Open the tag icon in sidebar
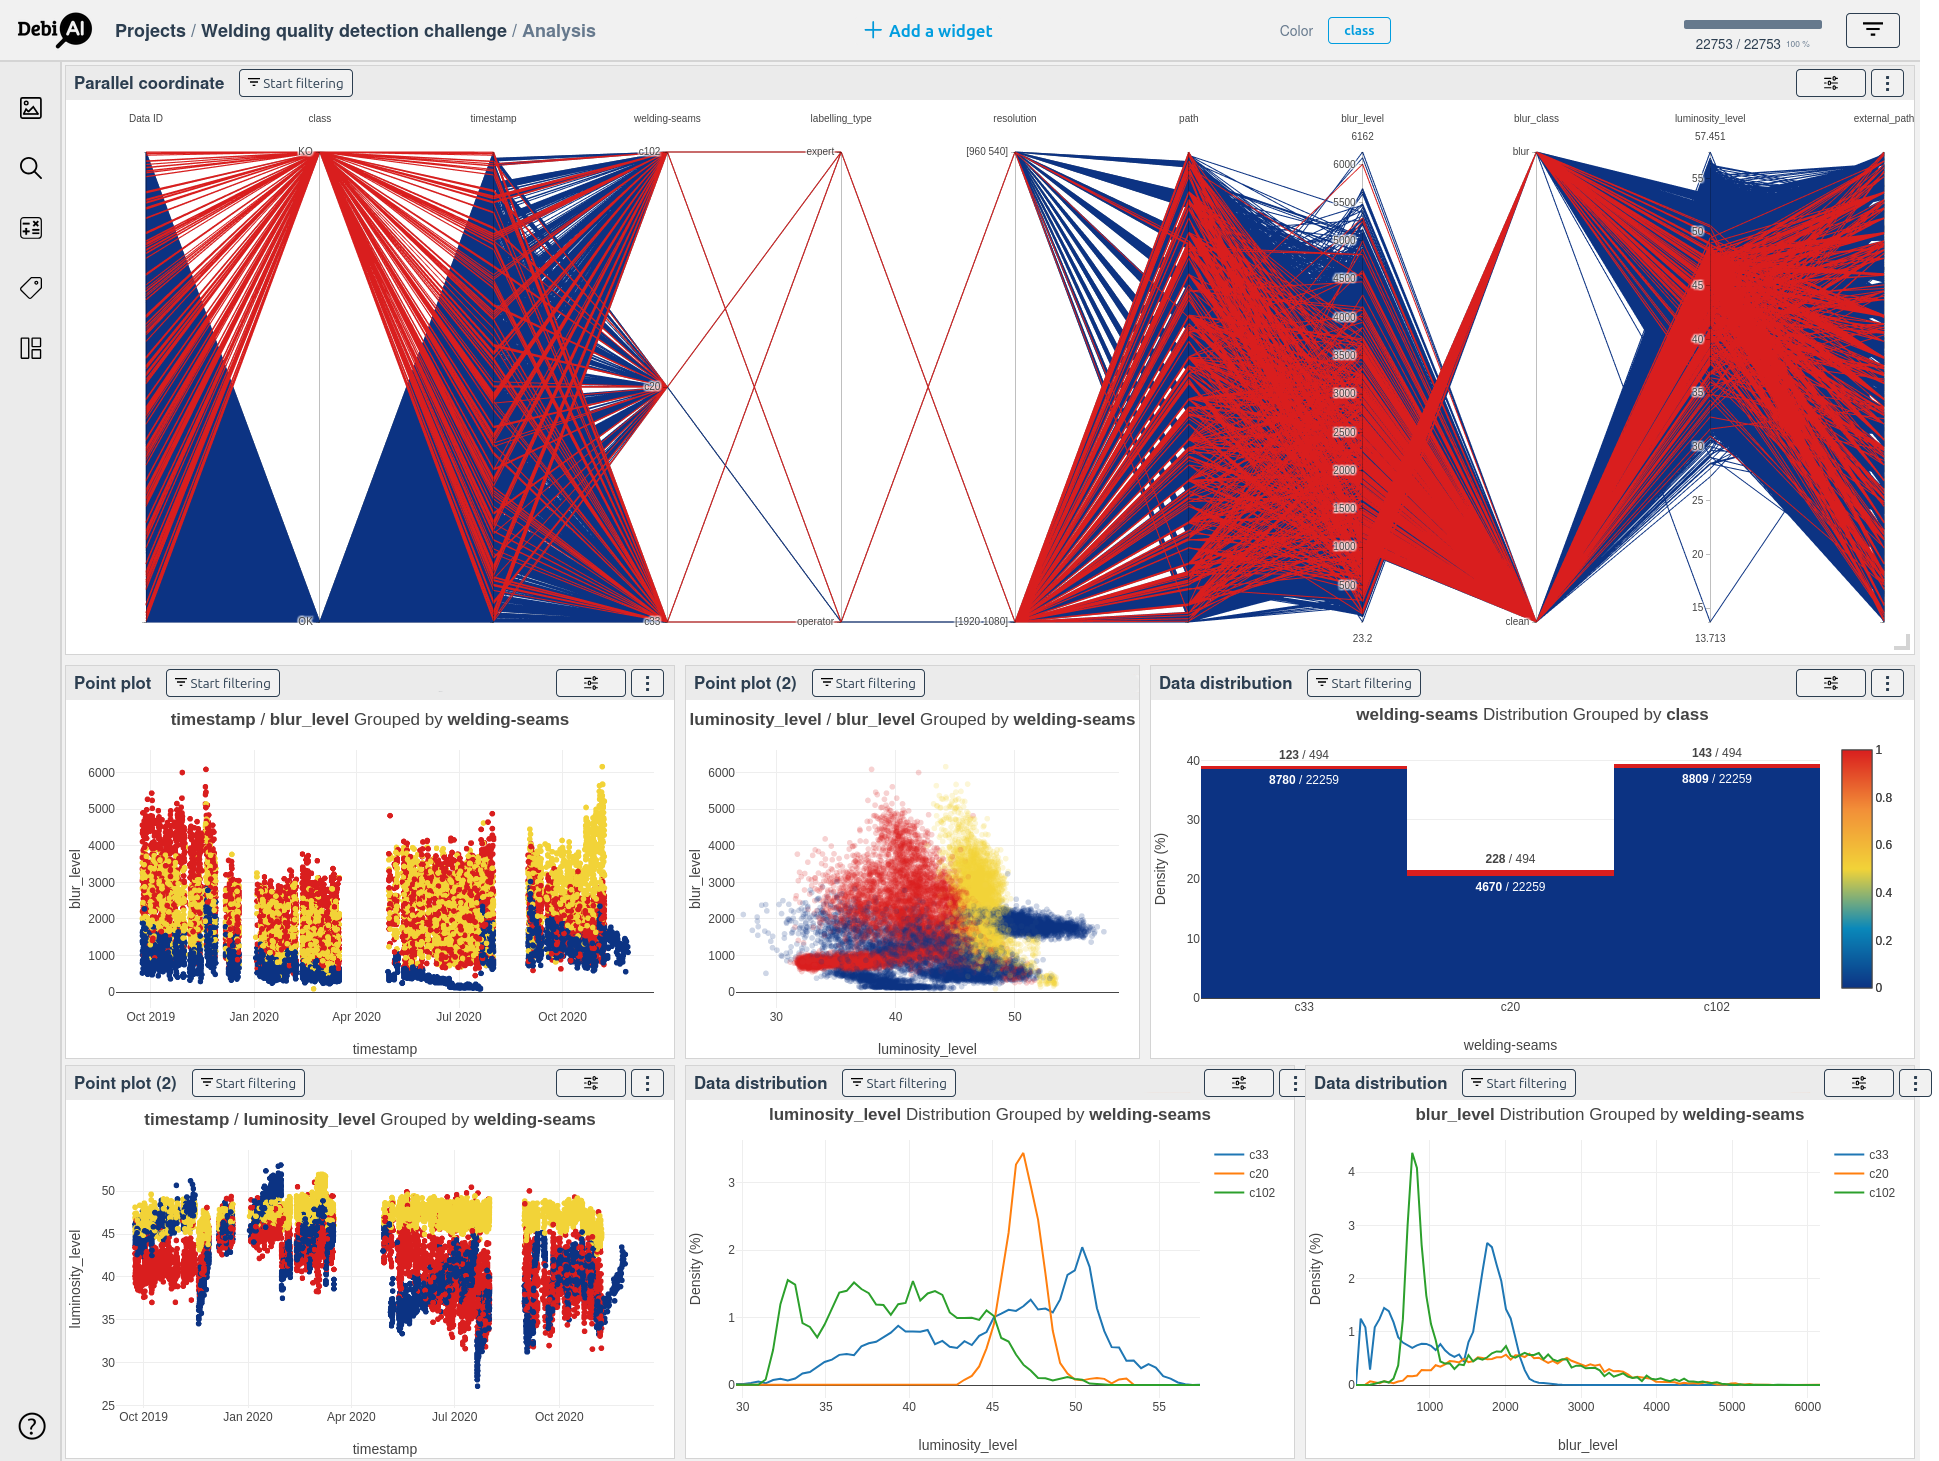The height and width of the screenshot is (1461, 1939). click(x=31, y=288)
